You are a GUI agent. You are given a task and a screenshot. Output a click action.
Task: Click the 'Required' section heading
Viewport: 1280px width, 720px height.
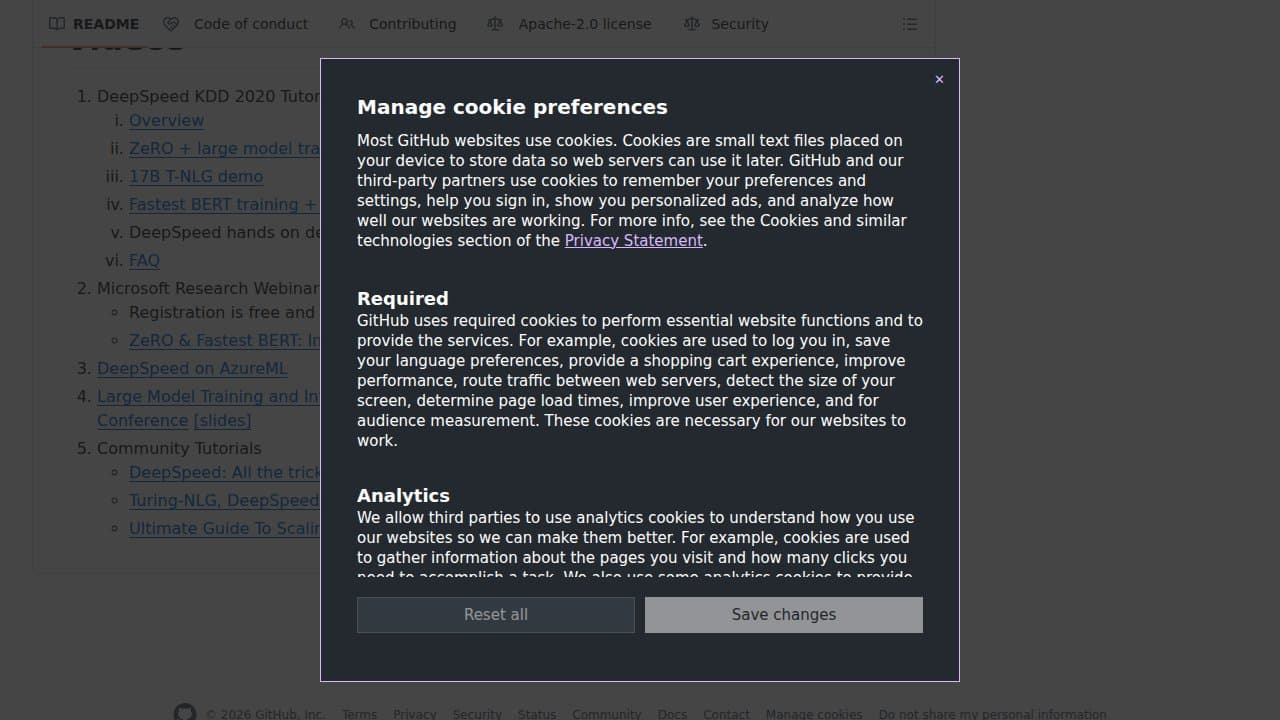click(403, 299)
